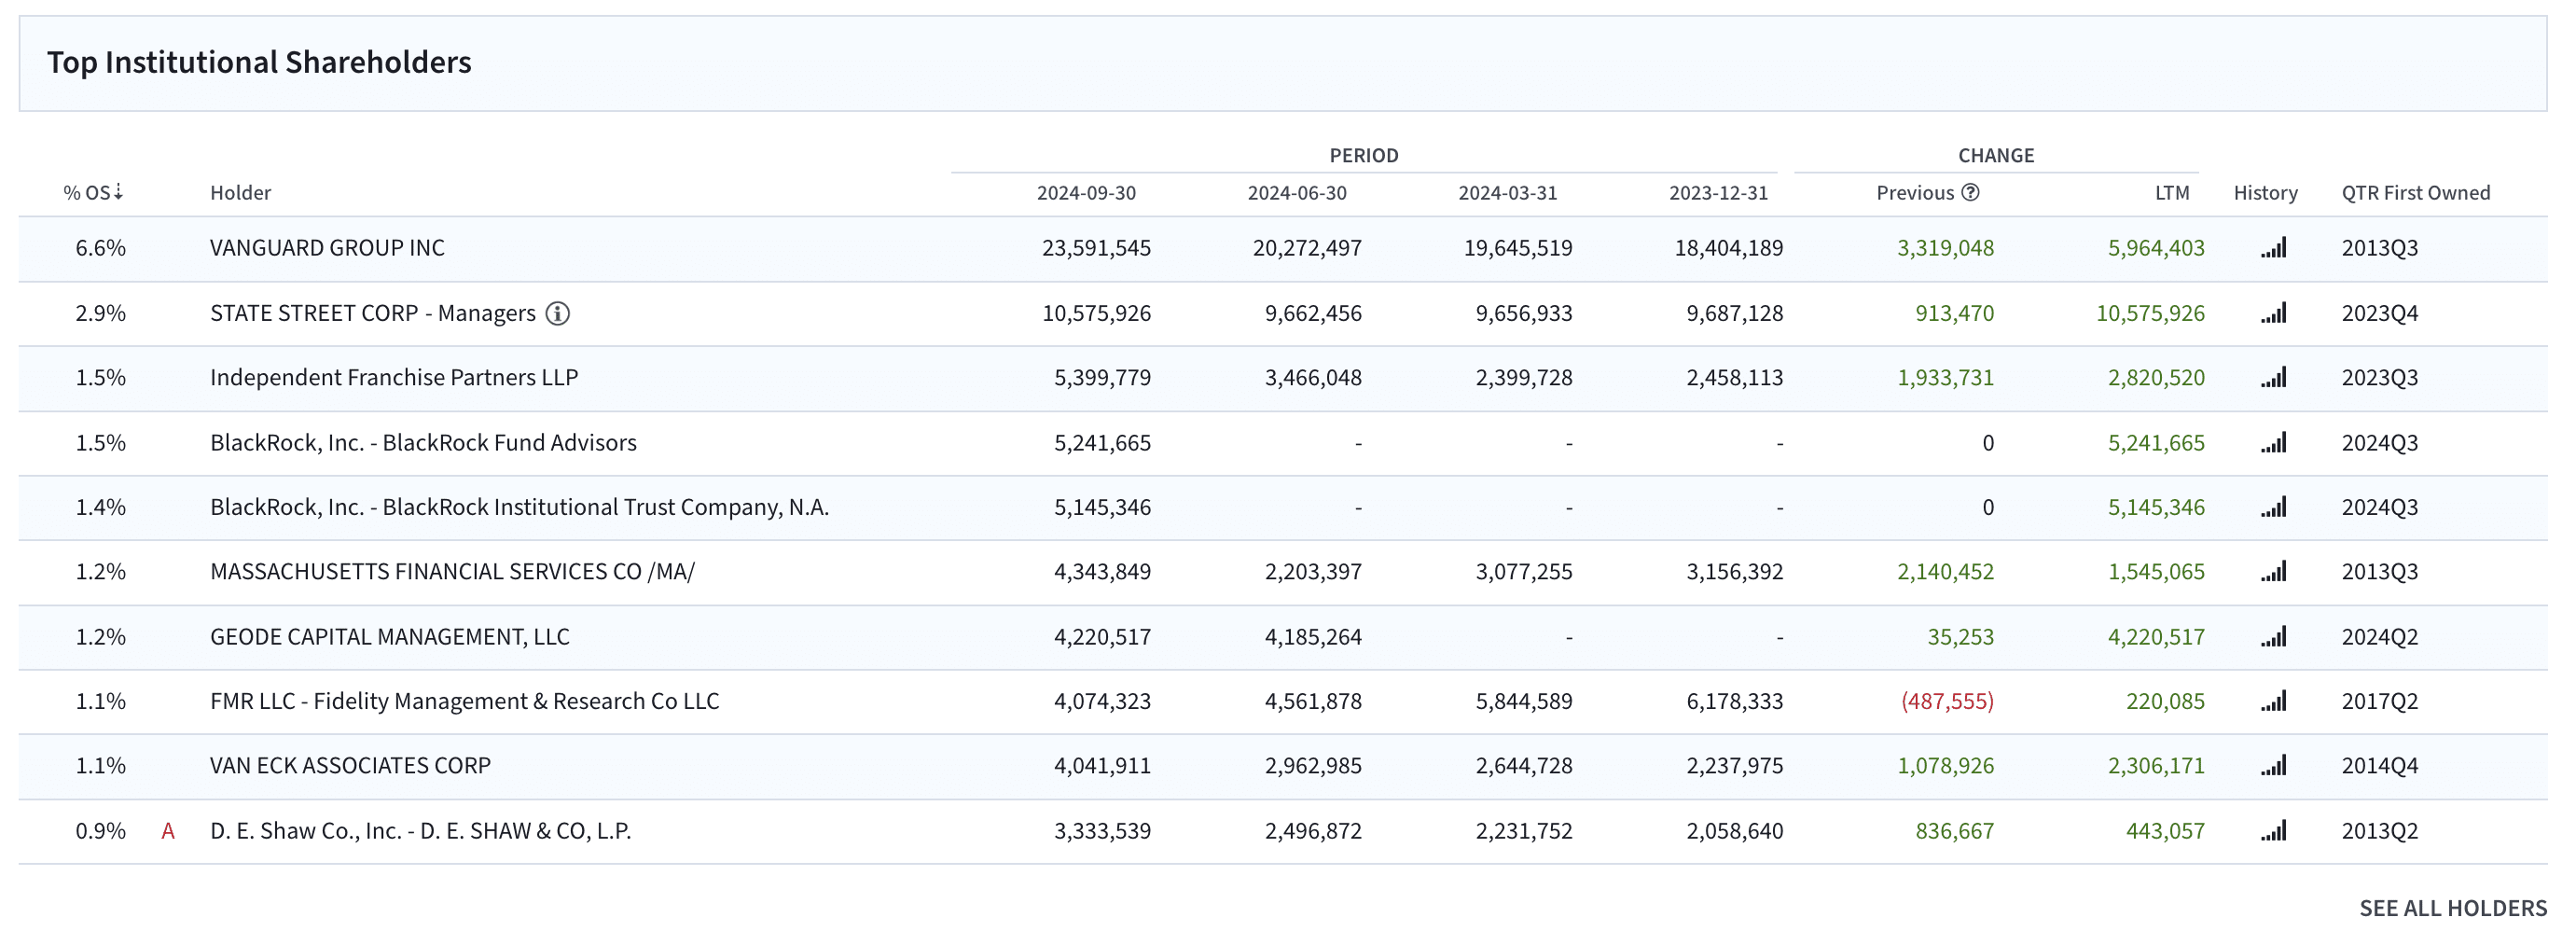Screen dimensions: 2576x931
Task: Click Vanguard's 23,591,545 share value
Action: click(x=1096, y=248)
